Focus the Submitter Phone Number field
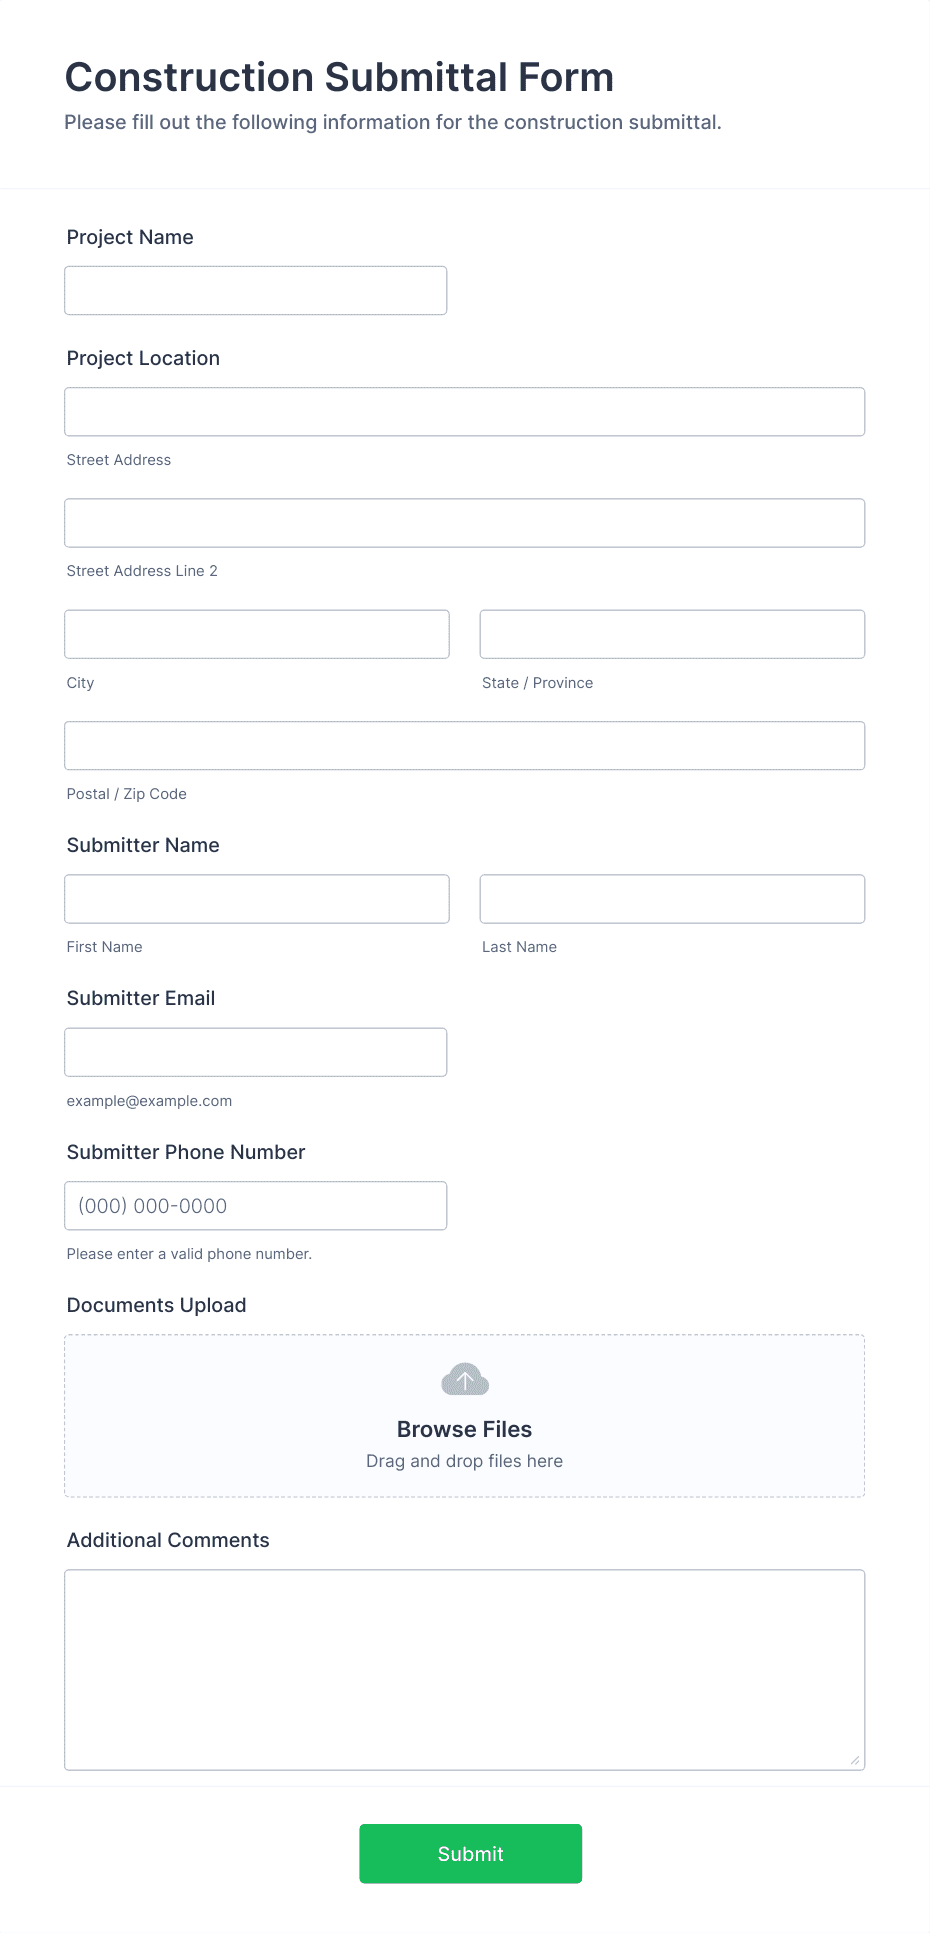930x1933 pixels. click(x=255, y=1206)
